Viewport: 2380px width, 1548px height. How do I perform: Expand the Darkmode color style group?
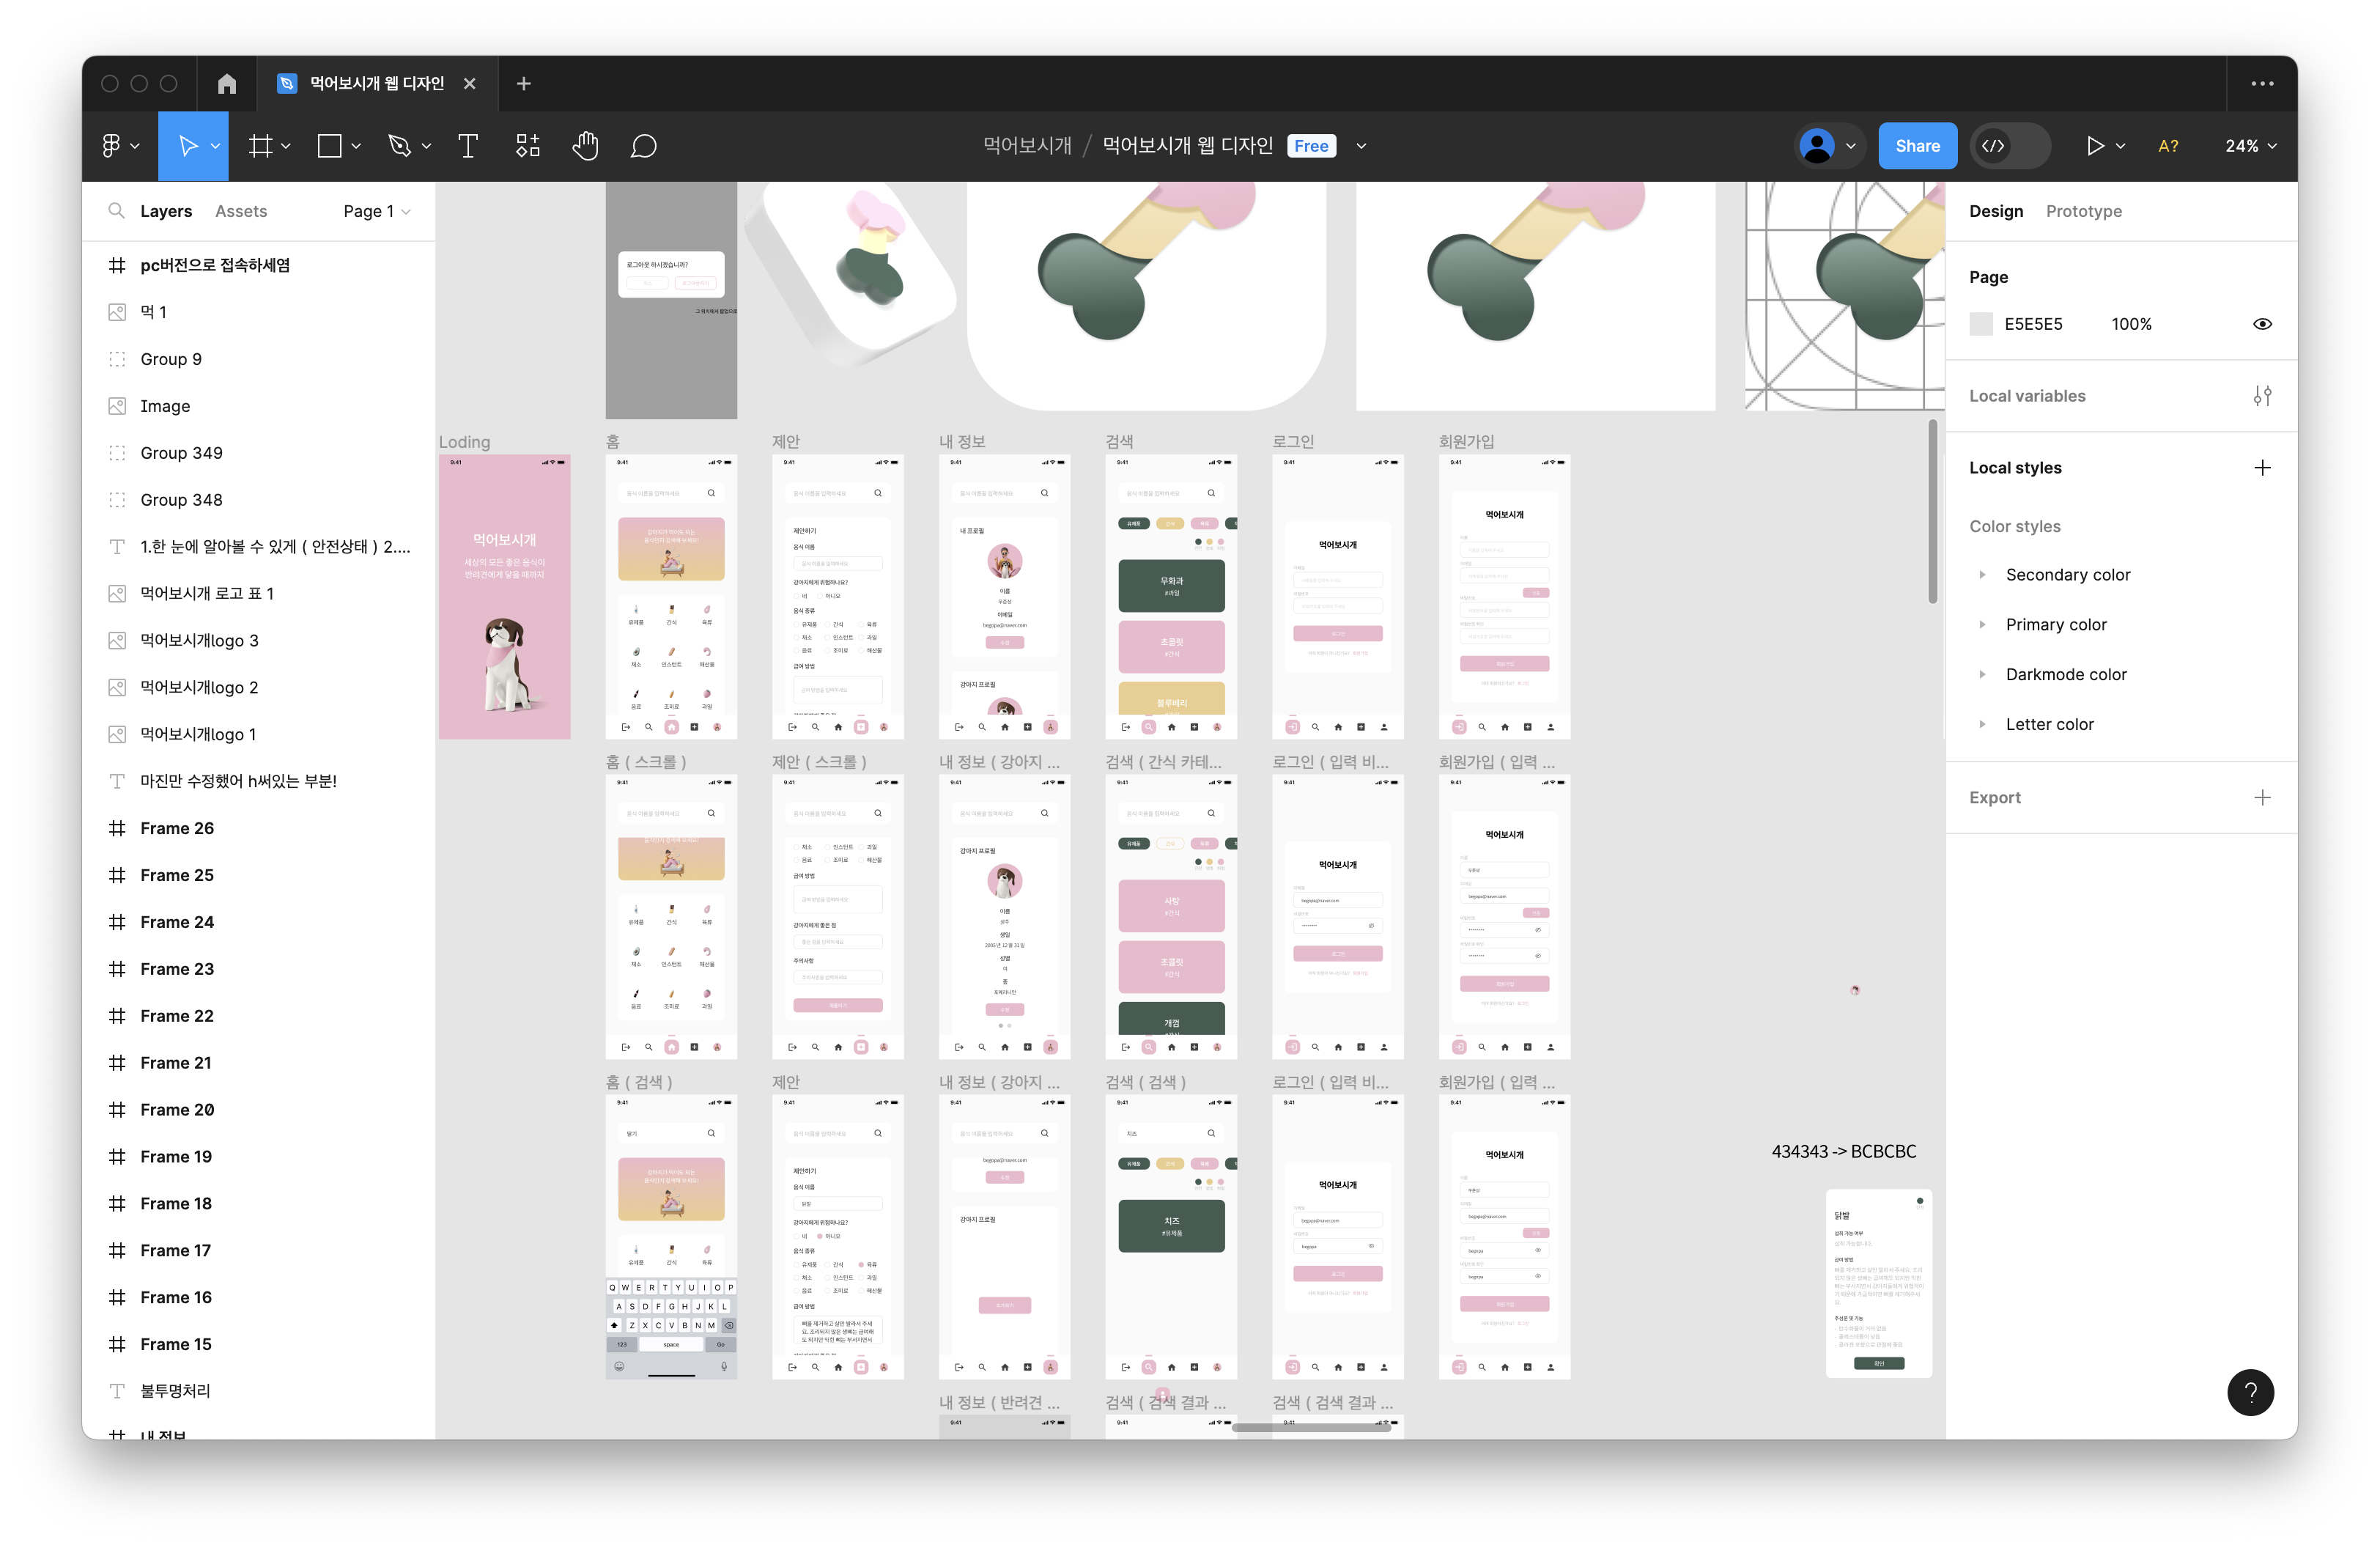[x=1982, y=674]
